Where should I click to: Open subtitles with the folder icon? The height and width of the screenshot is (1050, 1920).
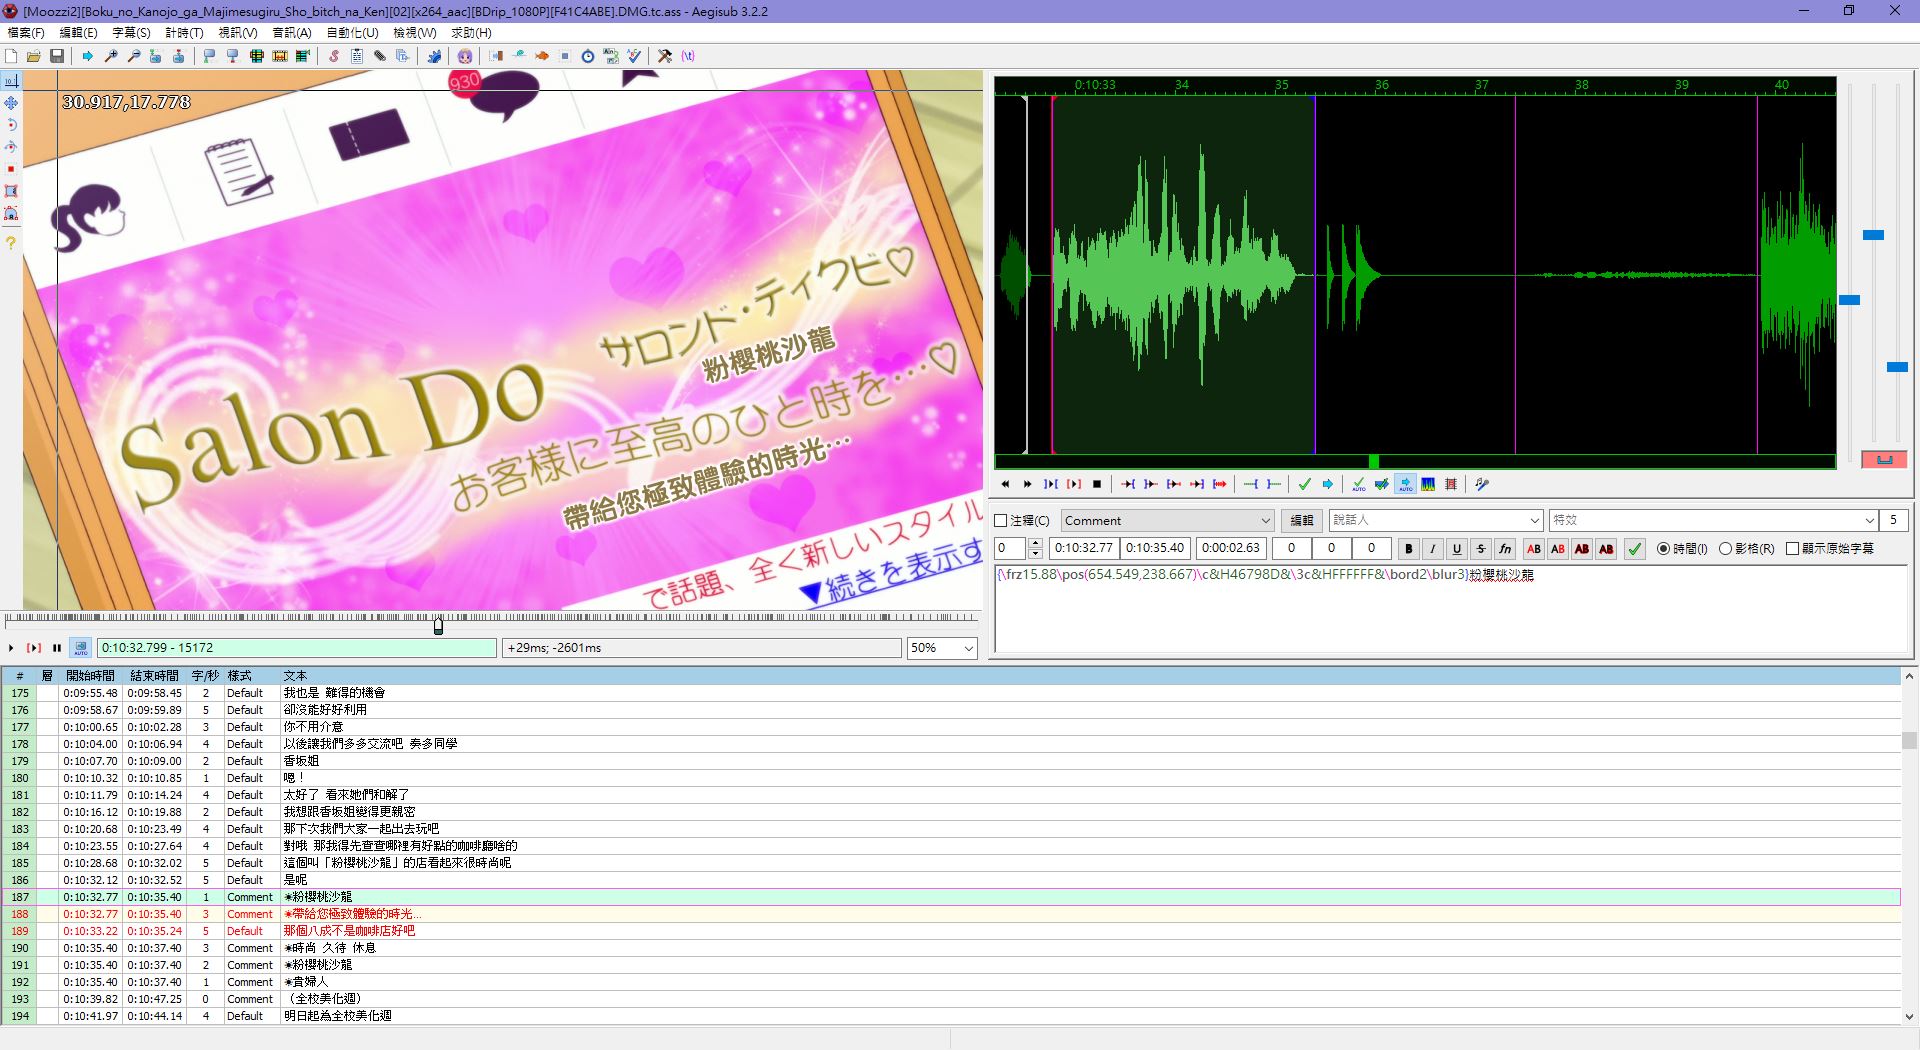(34, 56)
